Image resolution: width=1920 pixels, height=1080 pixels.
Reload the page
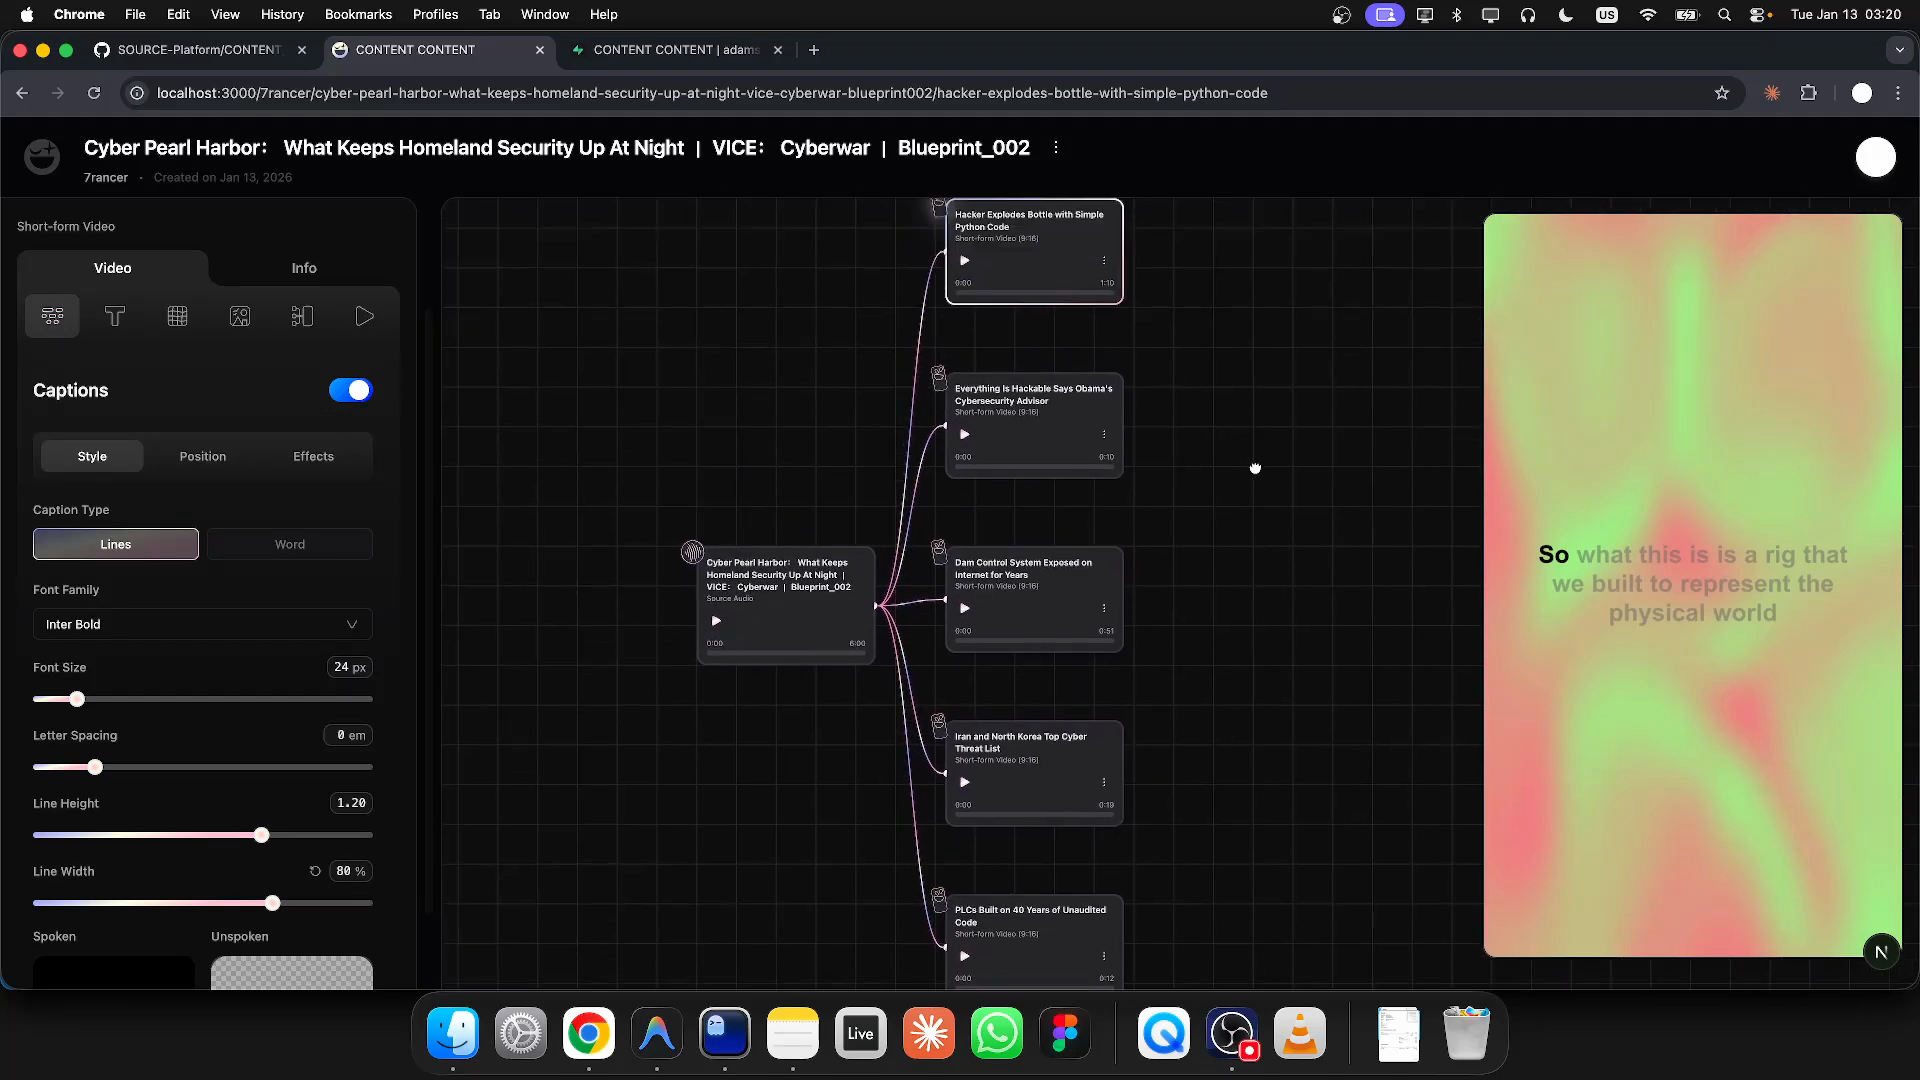[x=94, y=93]
